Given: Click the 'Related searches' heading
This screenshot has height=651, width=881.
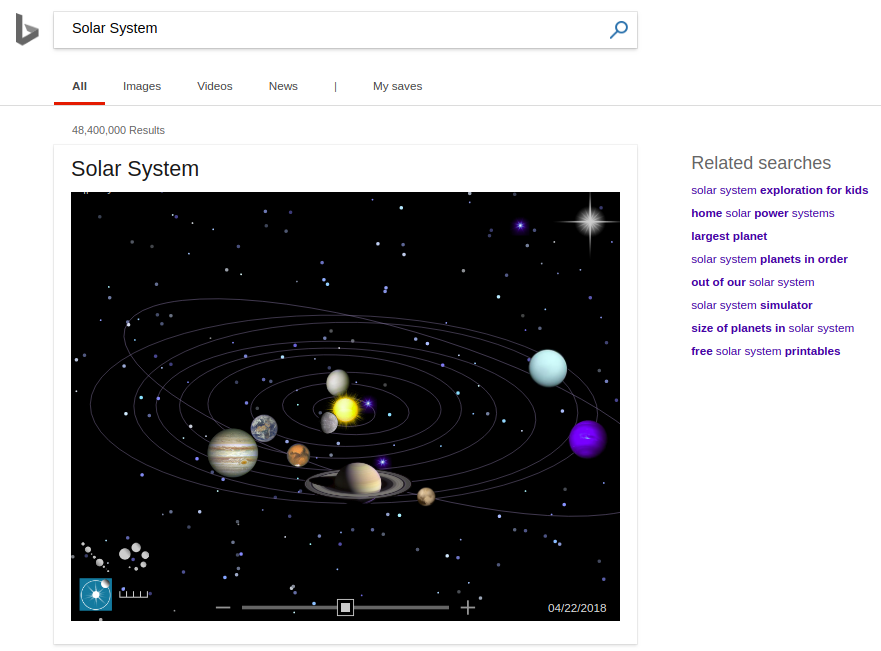Looking at the screenshot, I should [x=761, y=163].
